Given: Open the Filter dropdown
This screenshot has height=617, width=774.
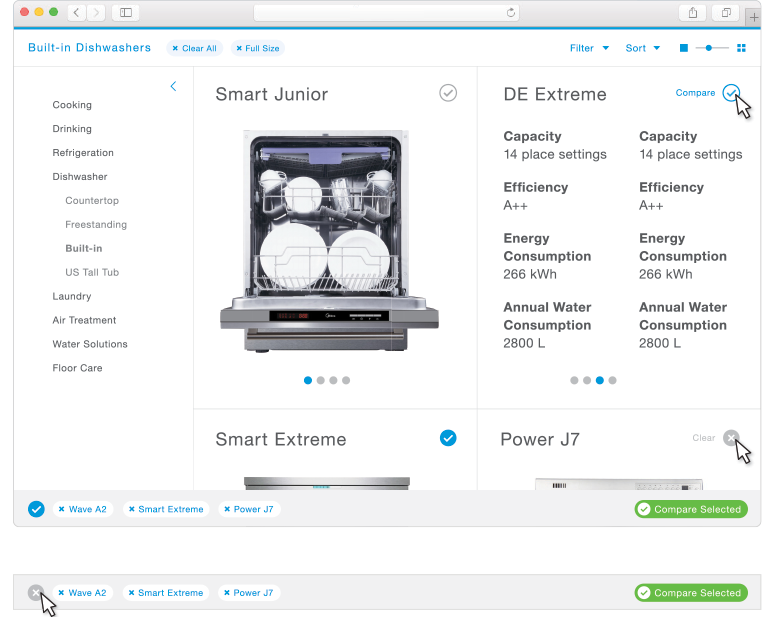Looking at the screenshot, I should 589,48.
